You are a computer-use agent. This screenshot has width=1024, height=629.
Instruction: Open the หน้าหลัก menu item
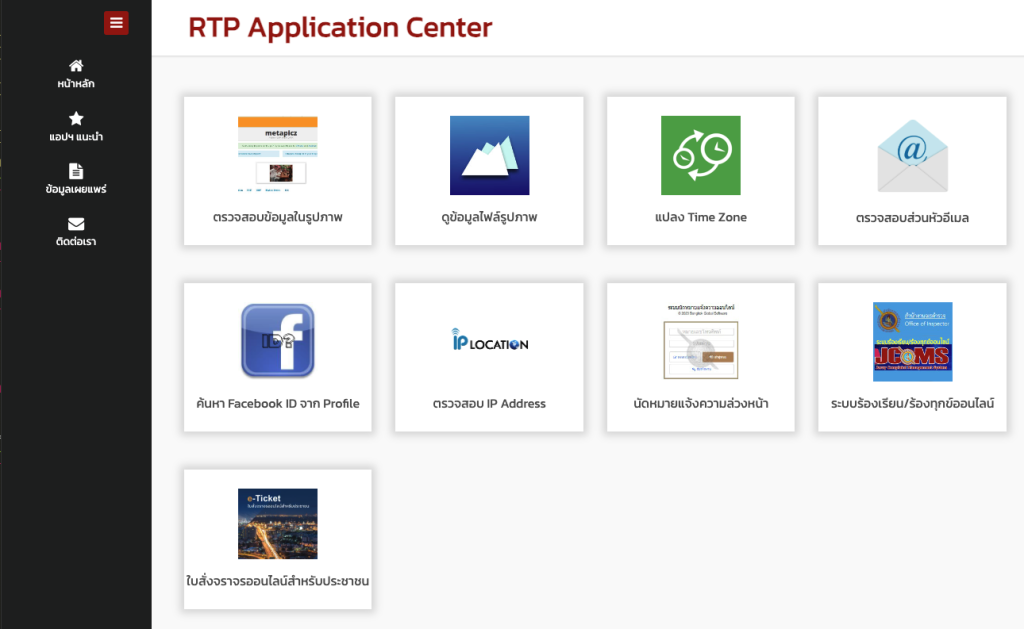click(x=76, y=84)
